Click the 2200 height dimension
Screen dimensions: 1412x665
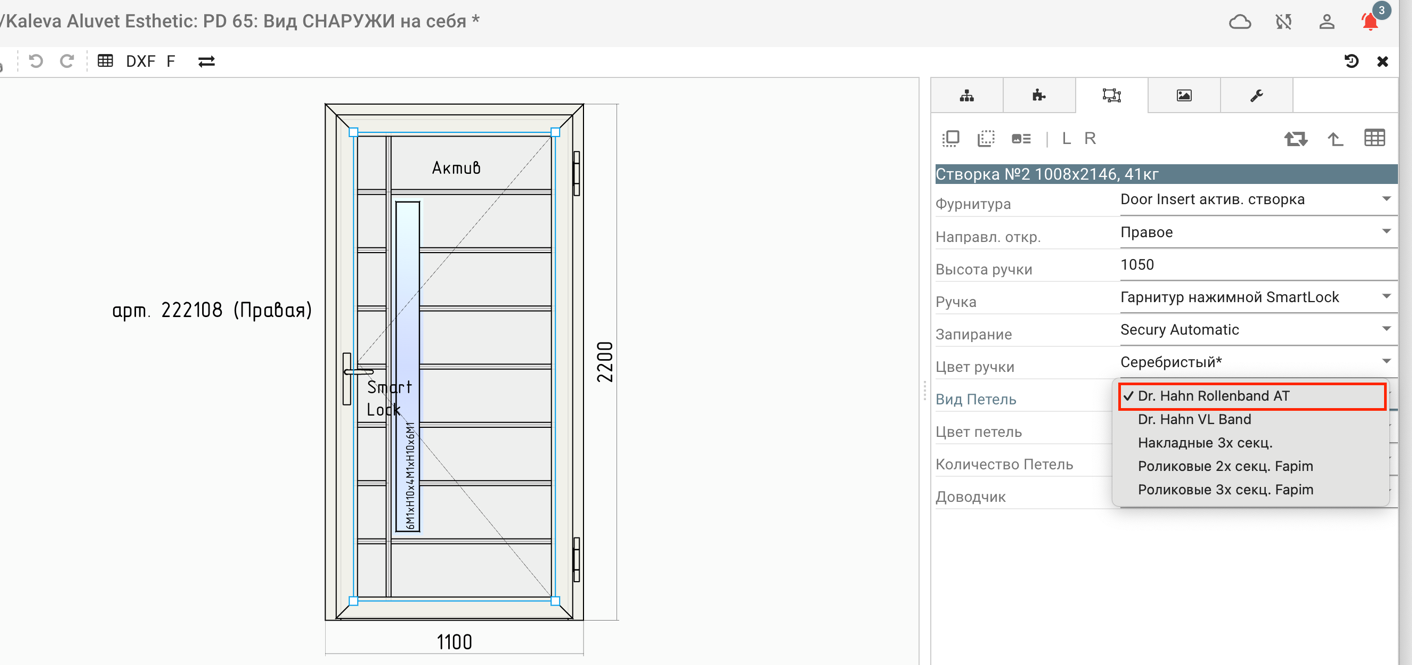click(x=605, y=361)
